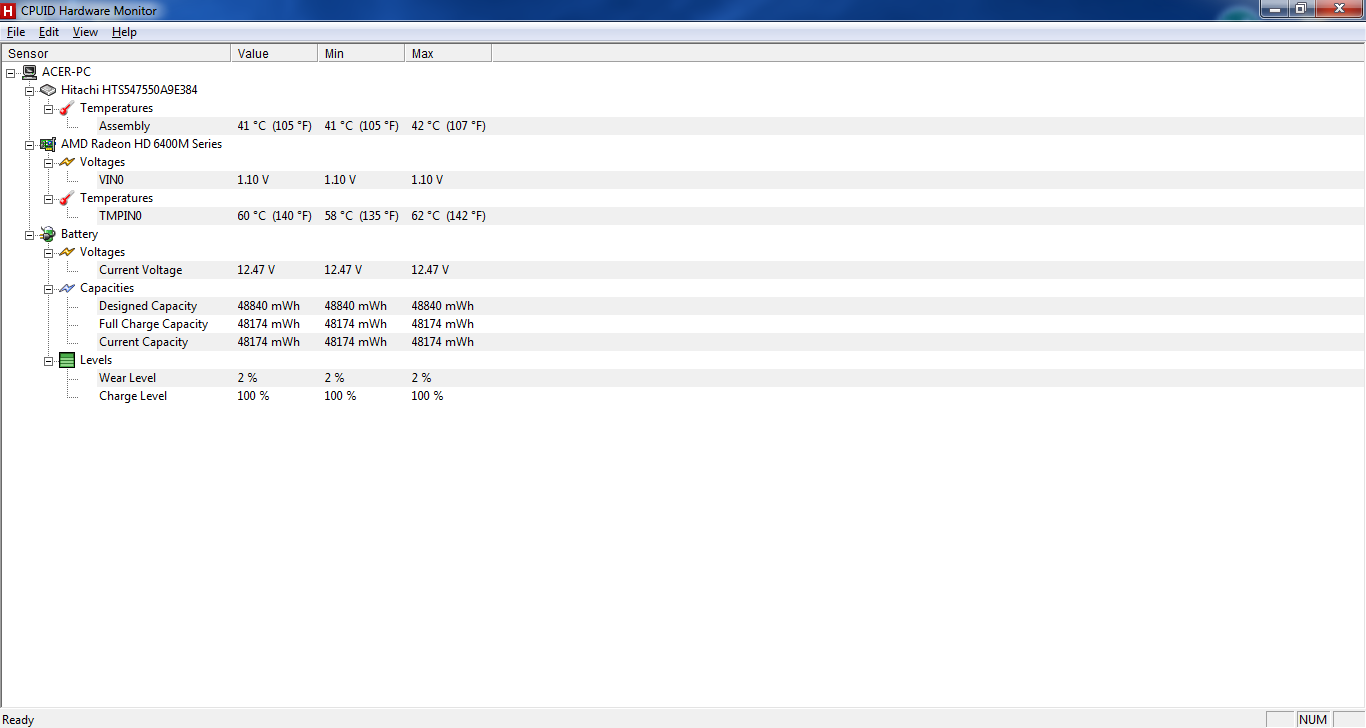Select the Hitachi HTS547550A9E384 label
Screen dimensions: 1366x728
tap(129, 90)
